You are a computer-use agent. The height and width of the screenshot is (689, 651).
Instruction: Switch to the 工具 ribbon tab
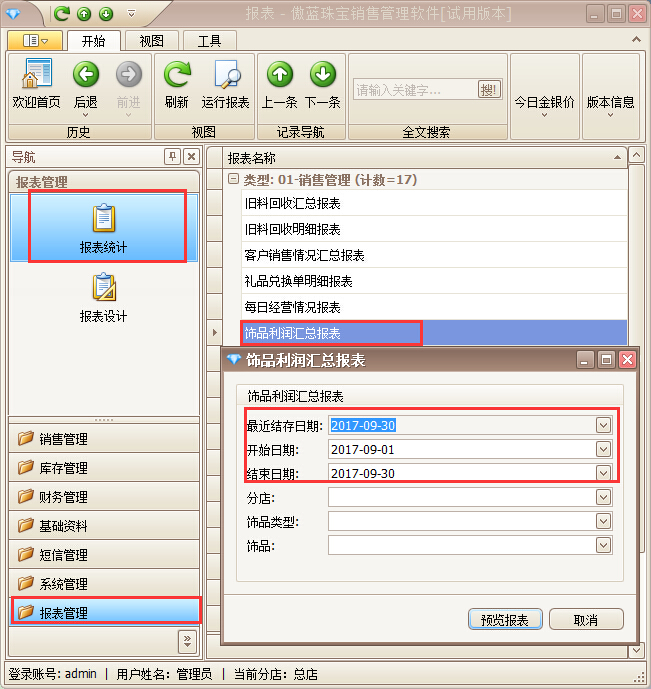210,41
